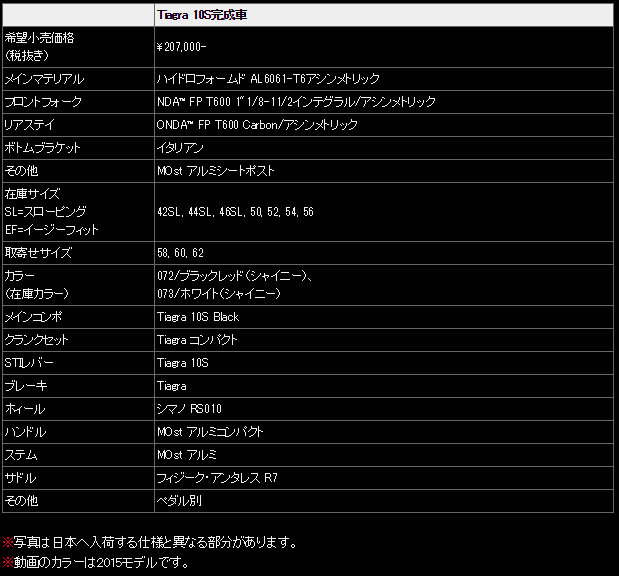Viewport: 619px width, 576px height.
Task: Select the 'ステム' row label
Action: click(21, 455)
